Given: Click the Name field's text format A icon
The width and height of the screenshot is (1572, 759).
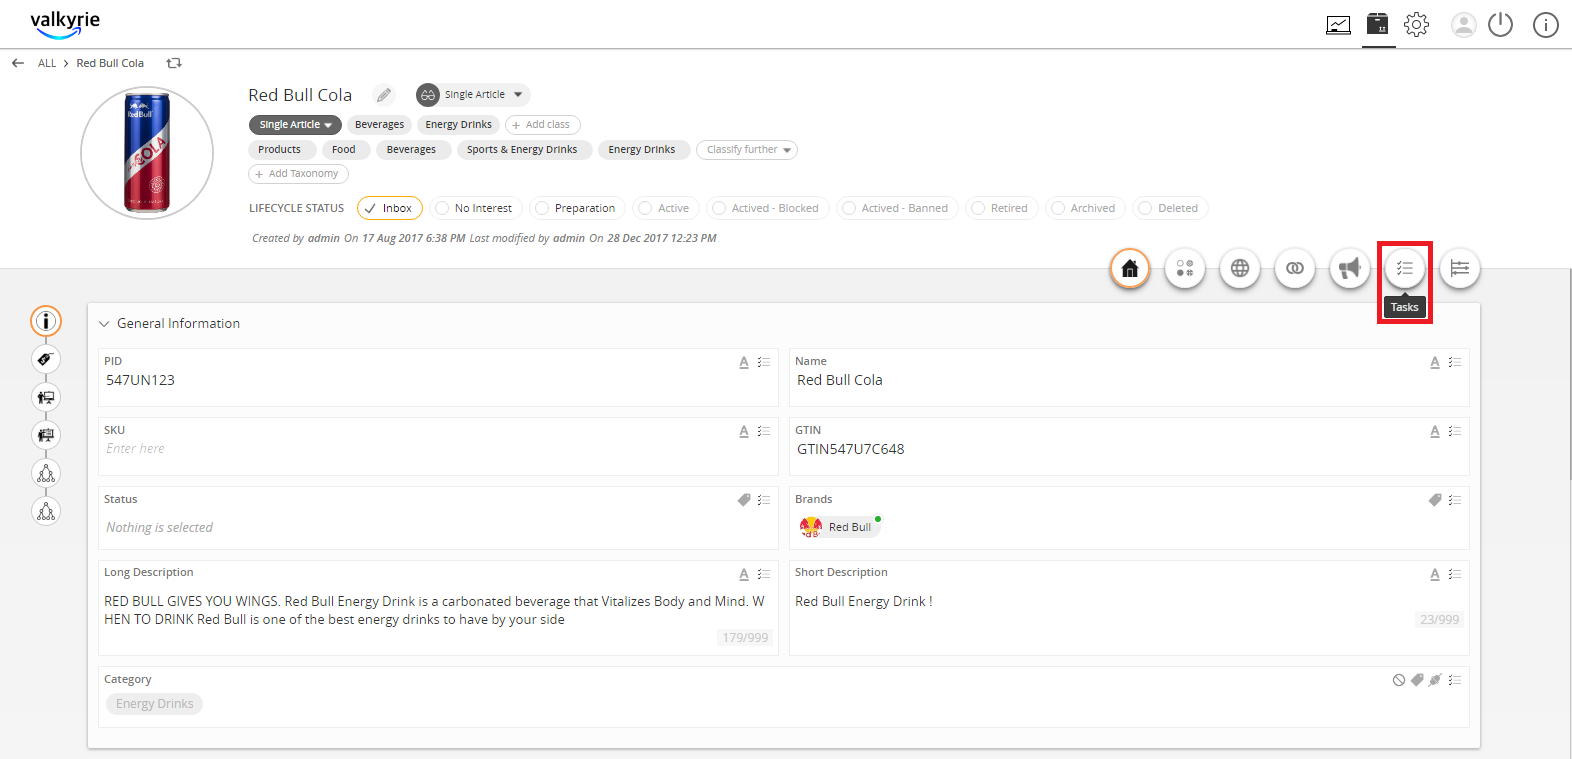Looking at the screenshot, I should pos(1435,362).
